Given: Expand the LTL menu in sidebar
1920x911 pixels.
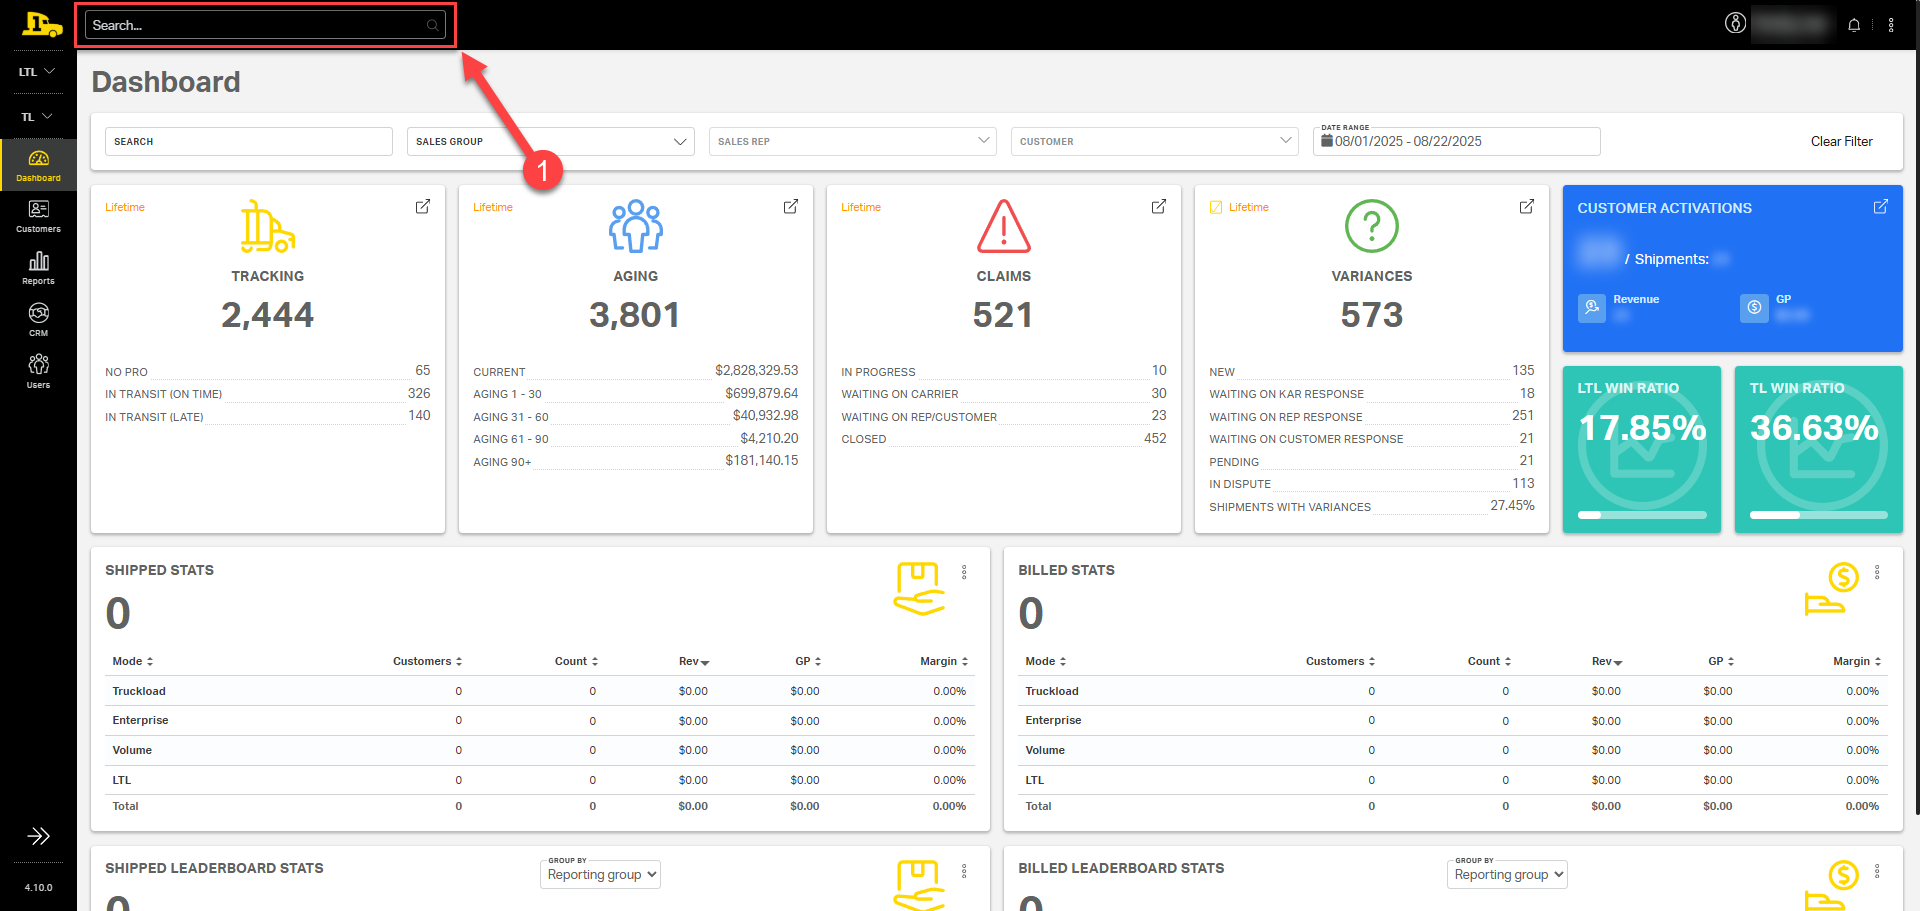Looking at the screenshot, I should click(37, 72).
